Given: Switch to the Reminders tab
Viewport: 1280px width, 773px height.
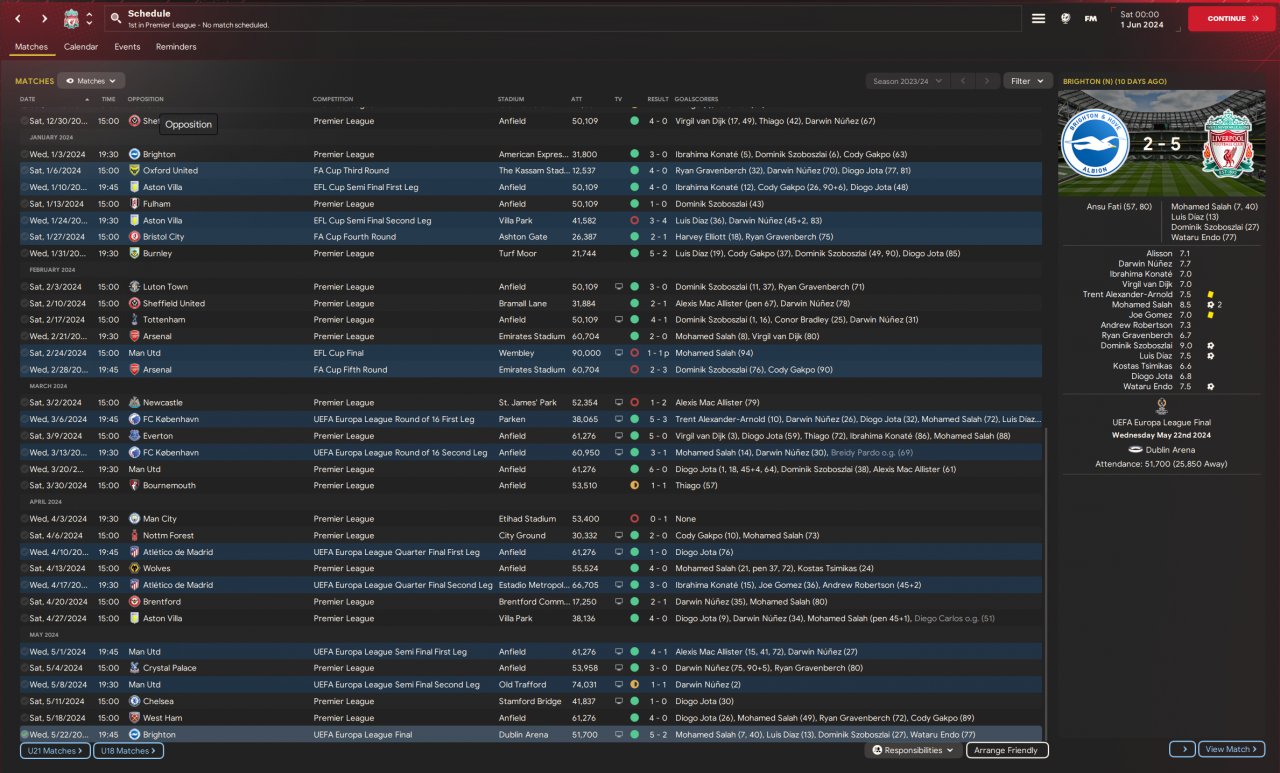Looking at the screenshot, I should (176, 47).
